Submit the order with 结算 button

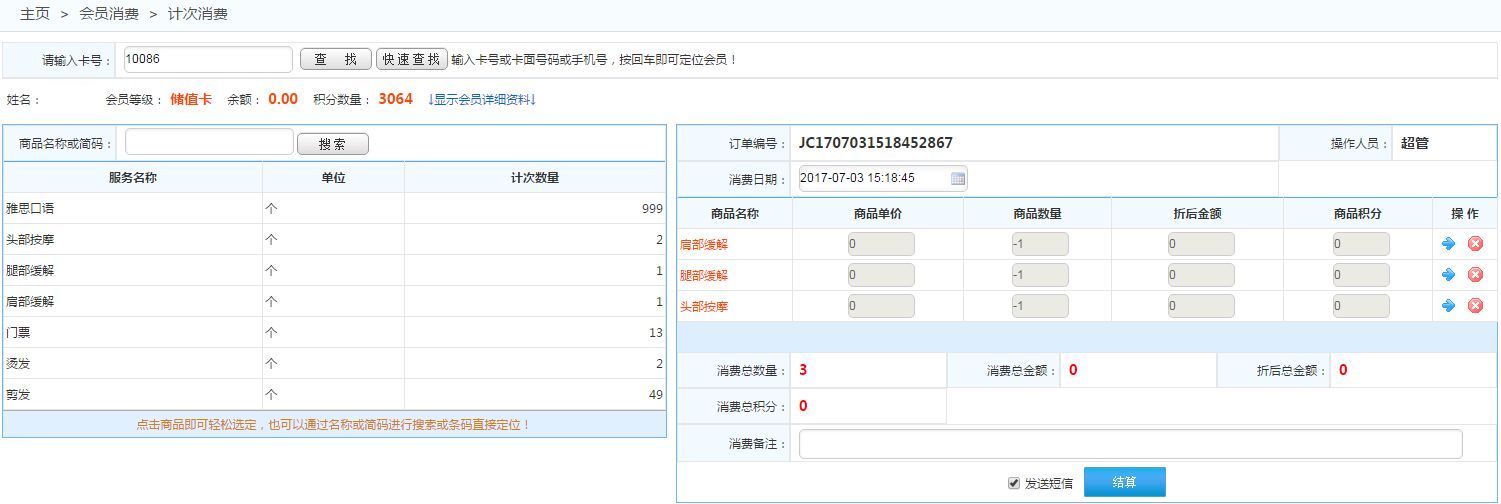pyautogui.click(x=1124, y=482)
